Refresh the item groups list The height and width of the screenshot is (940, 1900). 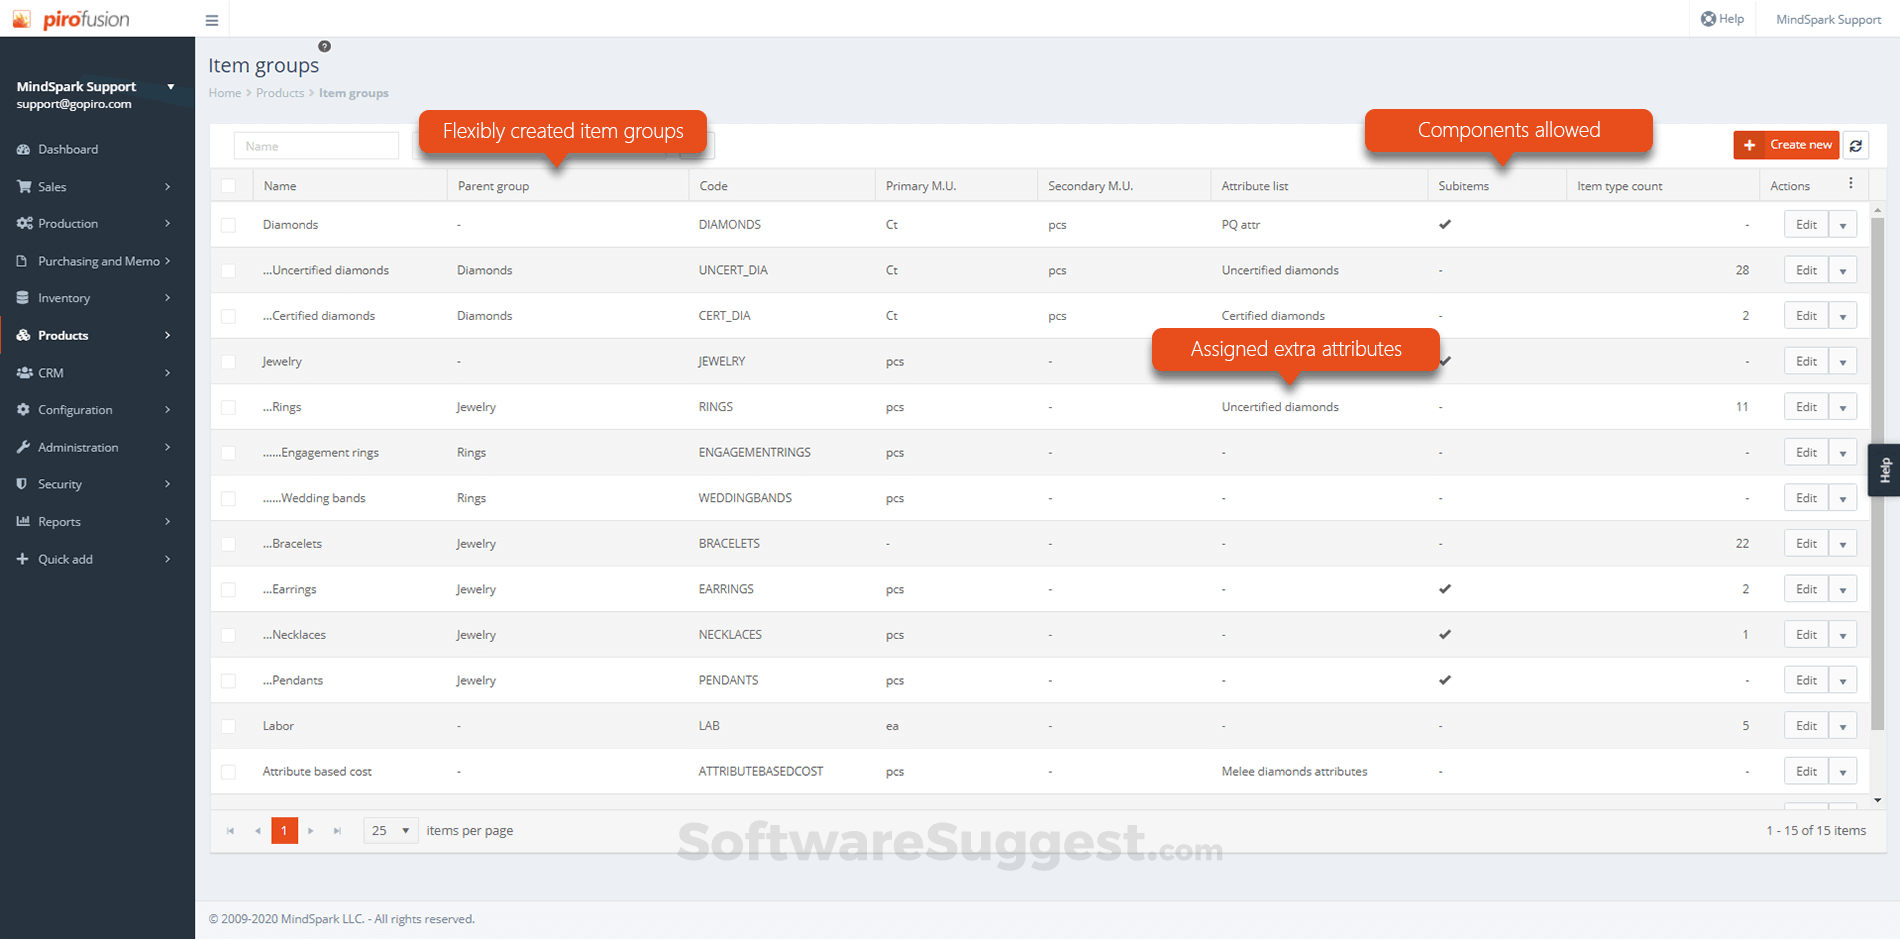[1856, 145]
